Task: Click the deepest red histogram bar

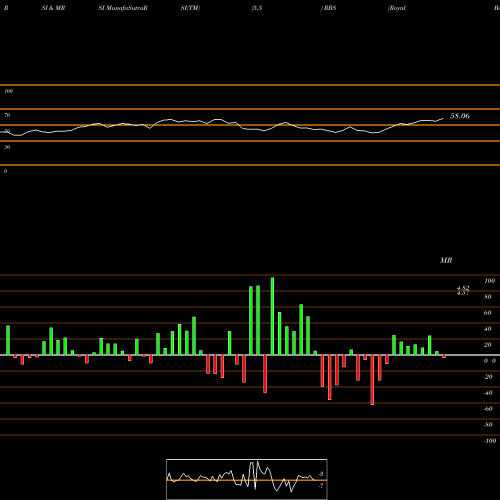Action: coord(372,380)
